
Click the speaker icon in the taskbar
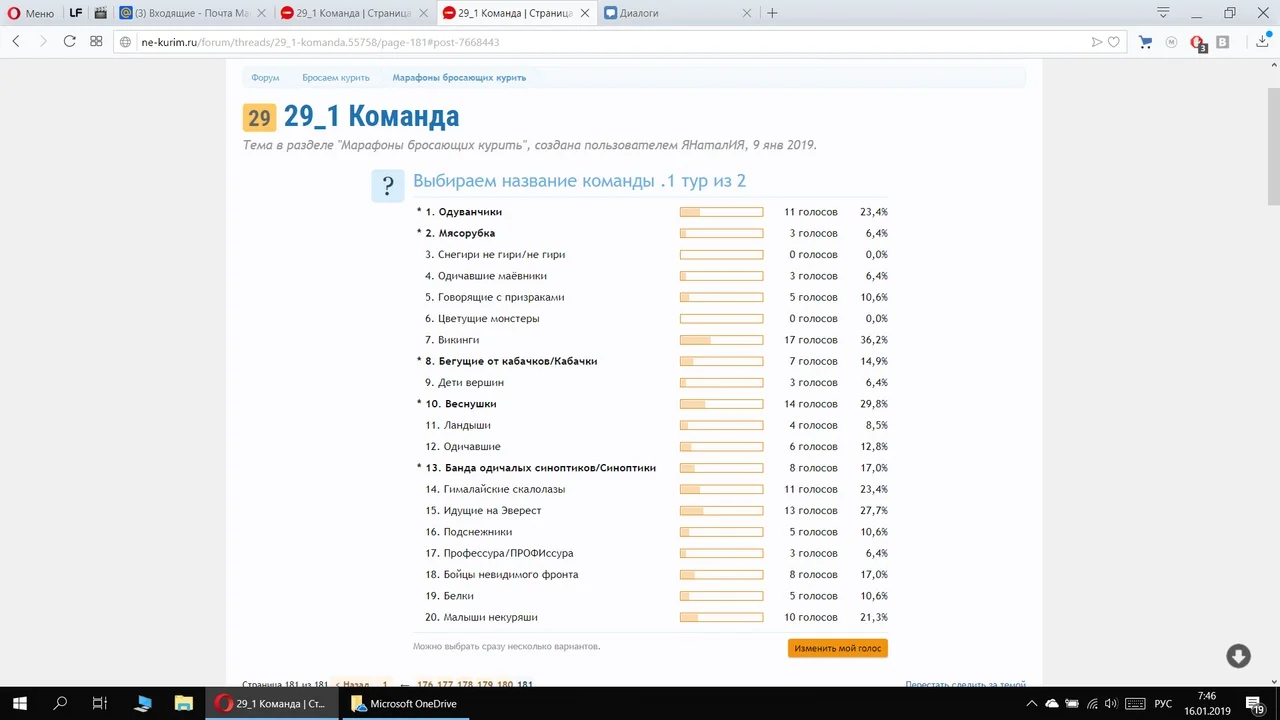(1110, 703)
